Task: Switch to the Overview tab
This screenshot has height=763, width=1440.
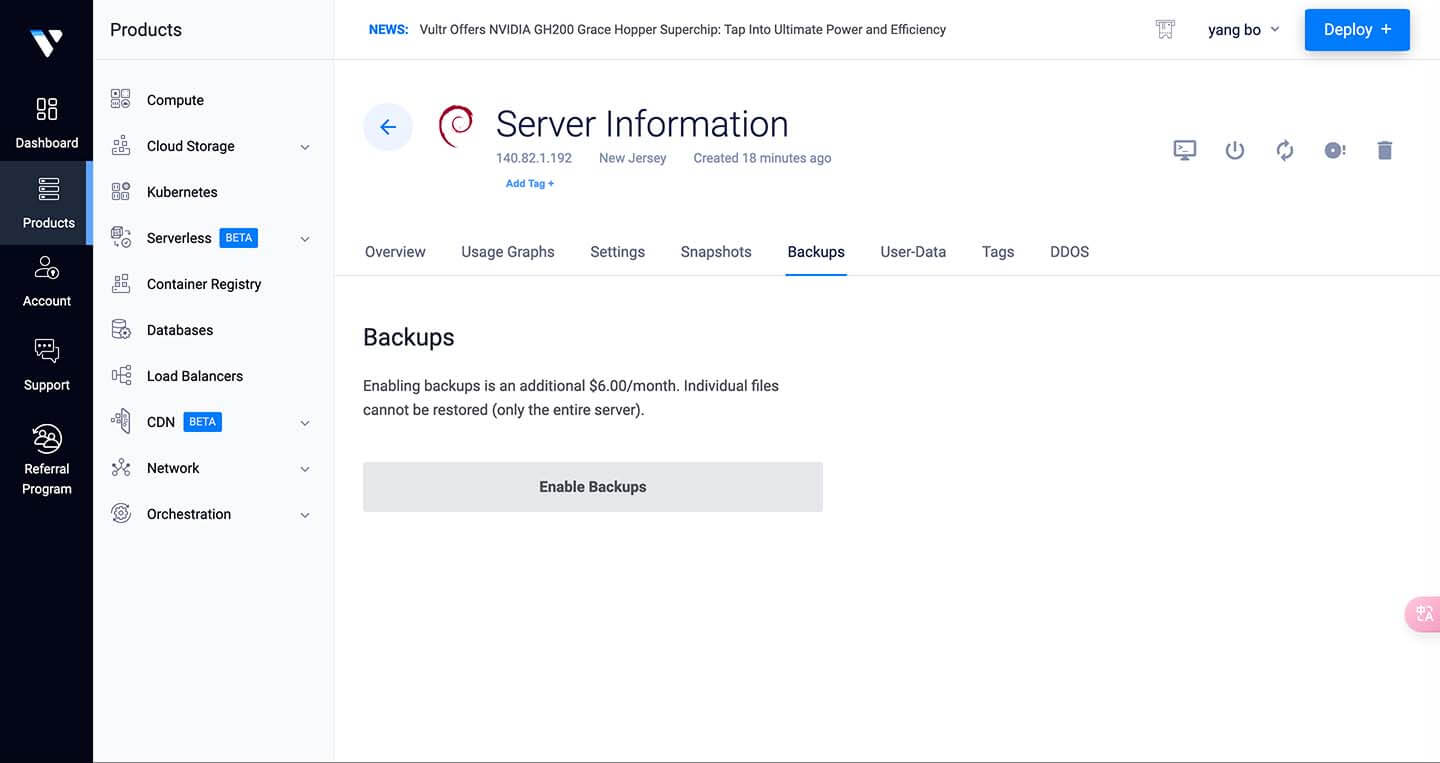Action: tap(395, 252)
